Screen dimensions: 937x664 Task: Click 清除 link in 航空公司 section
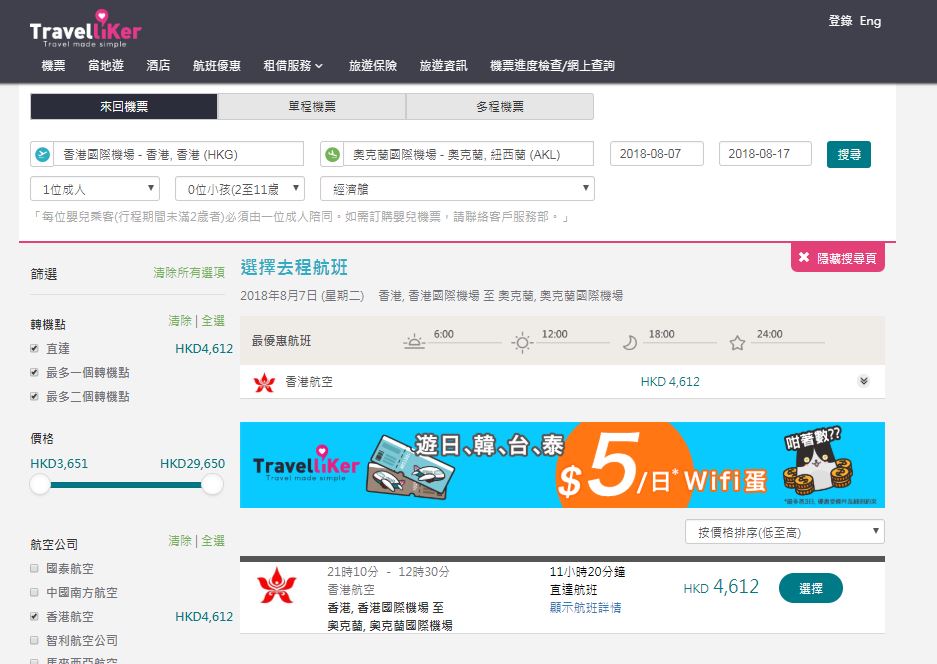point(180,541)
